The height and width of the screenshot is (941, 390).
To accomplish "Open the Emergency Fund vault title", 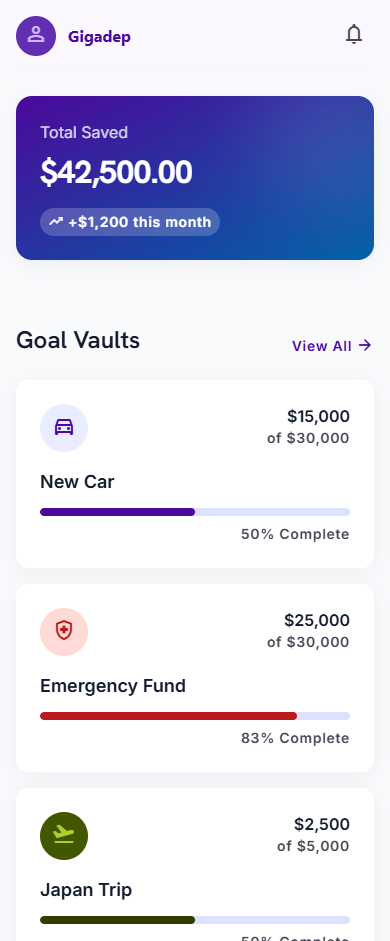I will 113,686.
